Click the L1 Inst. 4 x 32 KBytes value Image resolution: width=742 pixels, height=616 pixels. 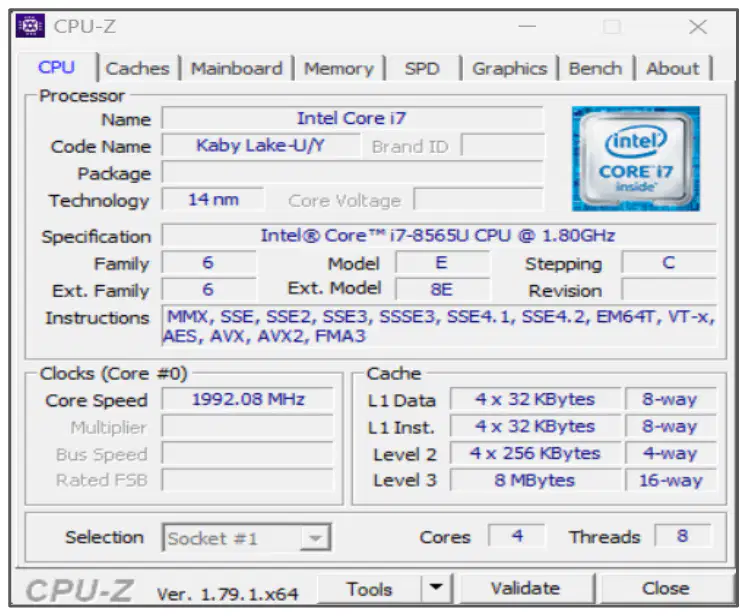click(x=535, y=426)
